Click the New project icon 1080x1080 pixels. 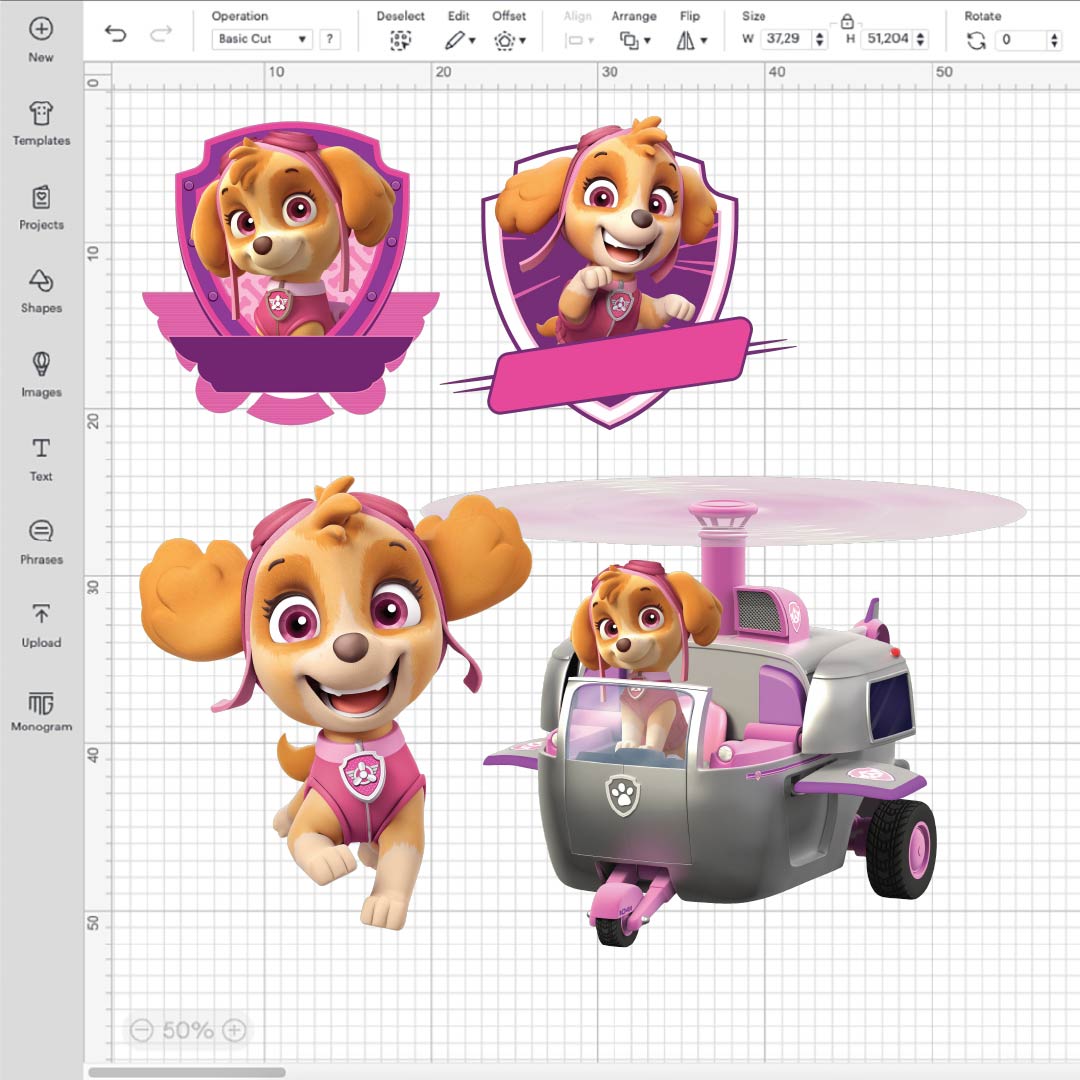coord(41,29)
